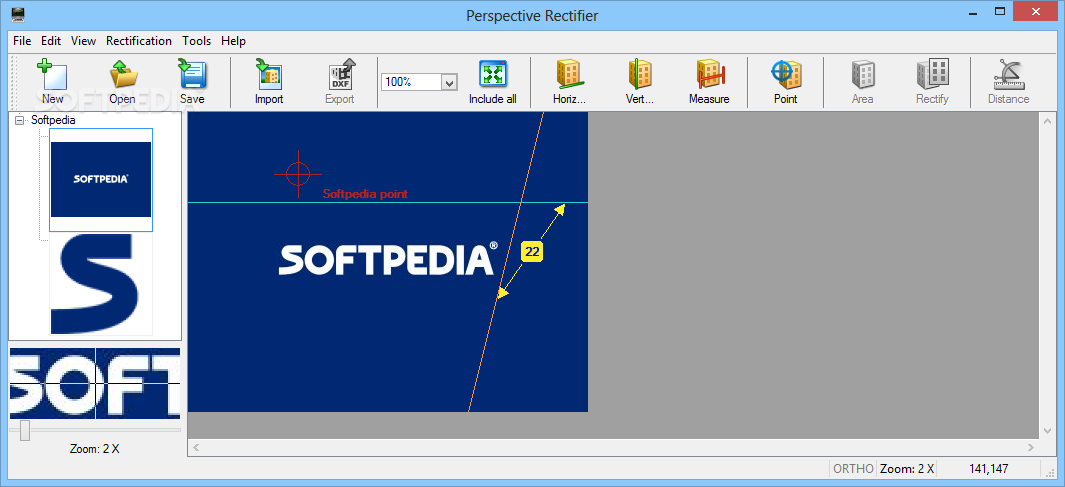
Task: Click the Area tool icon
Action: point(863,82)
